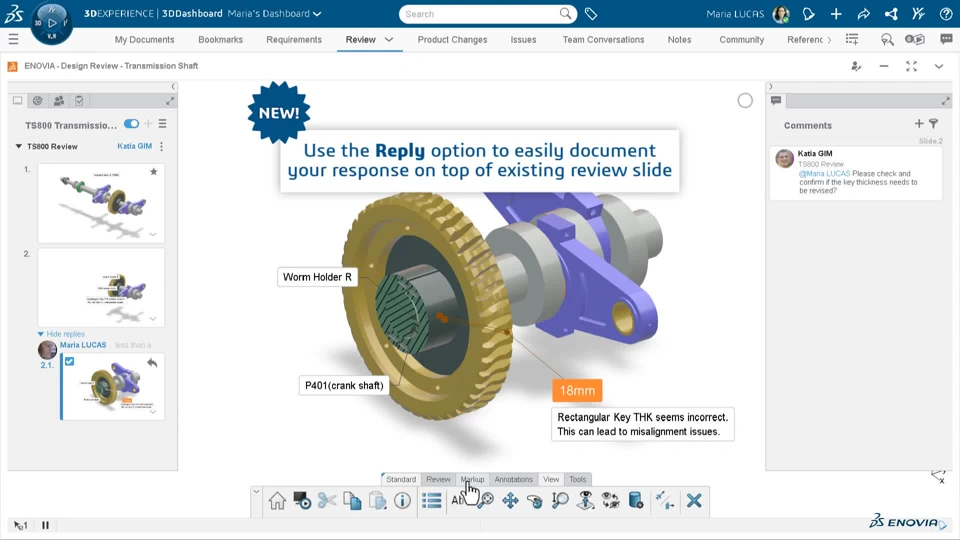Toggle the TS800 Transmission switch

pos(131,124)
